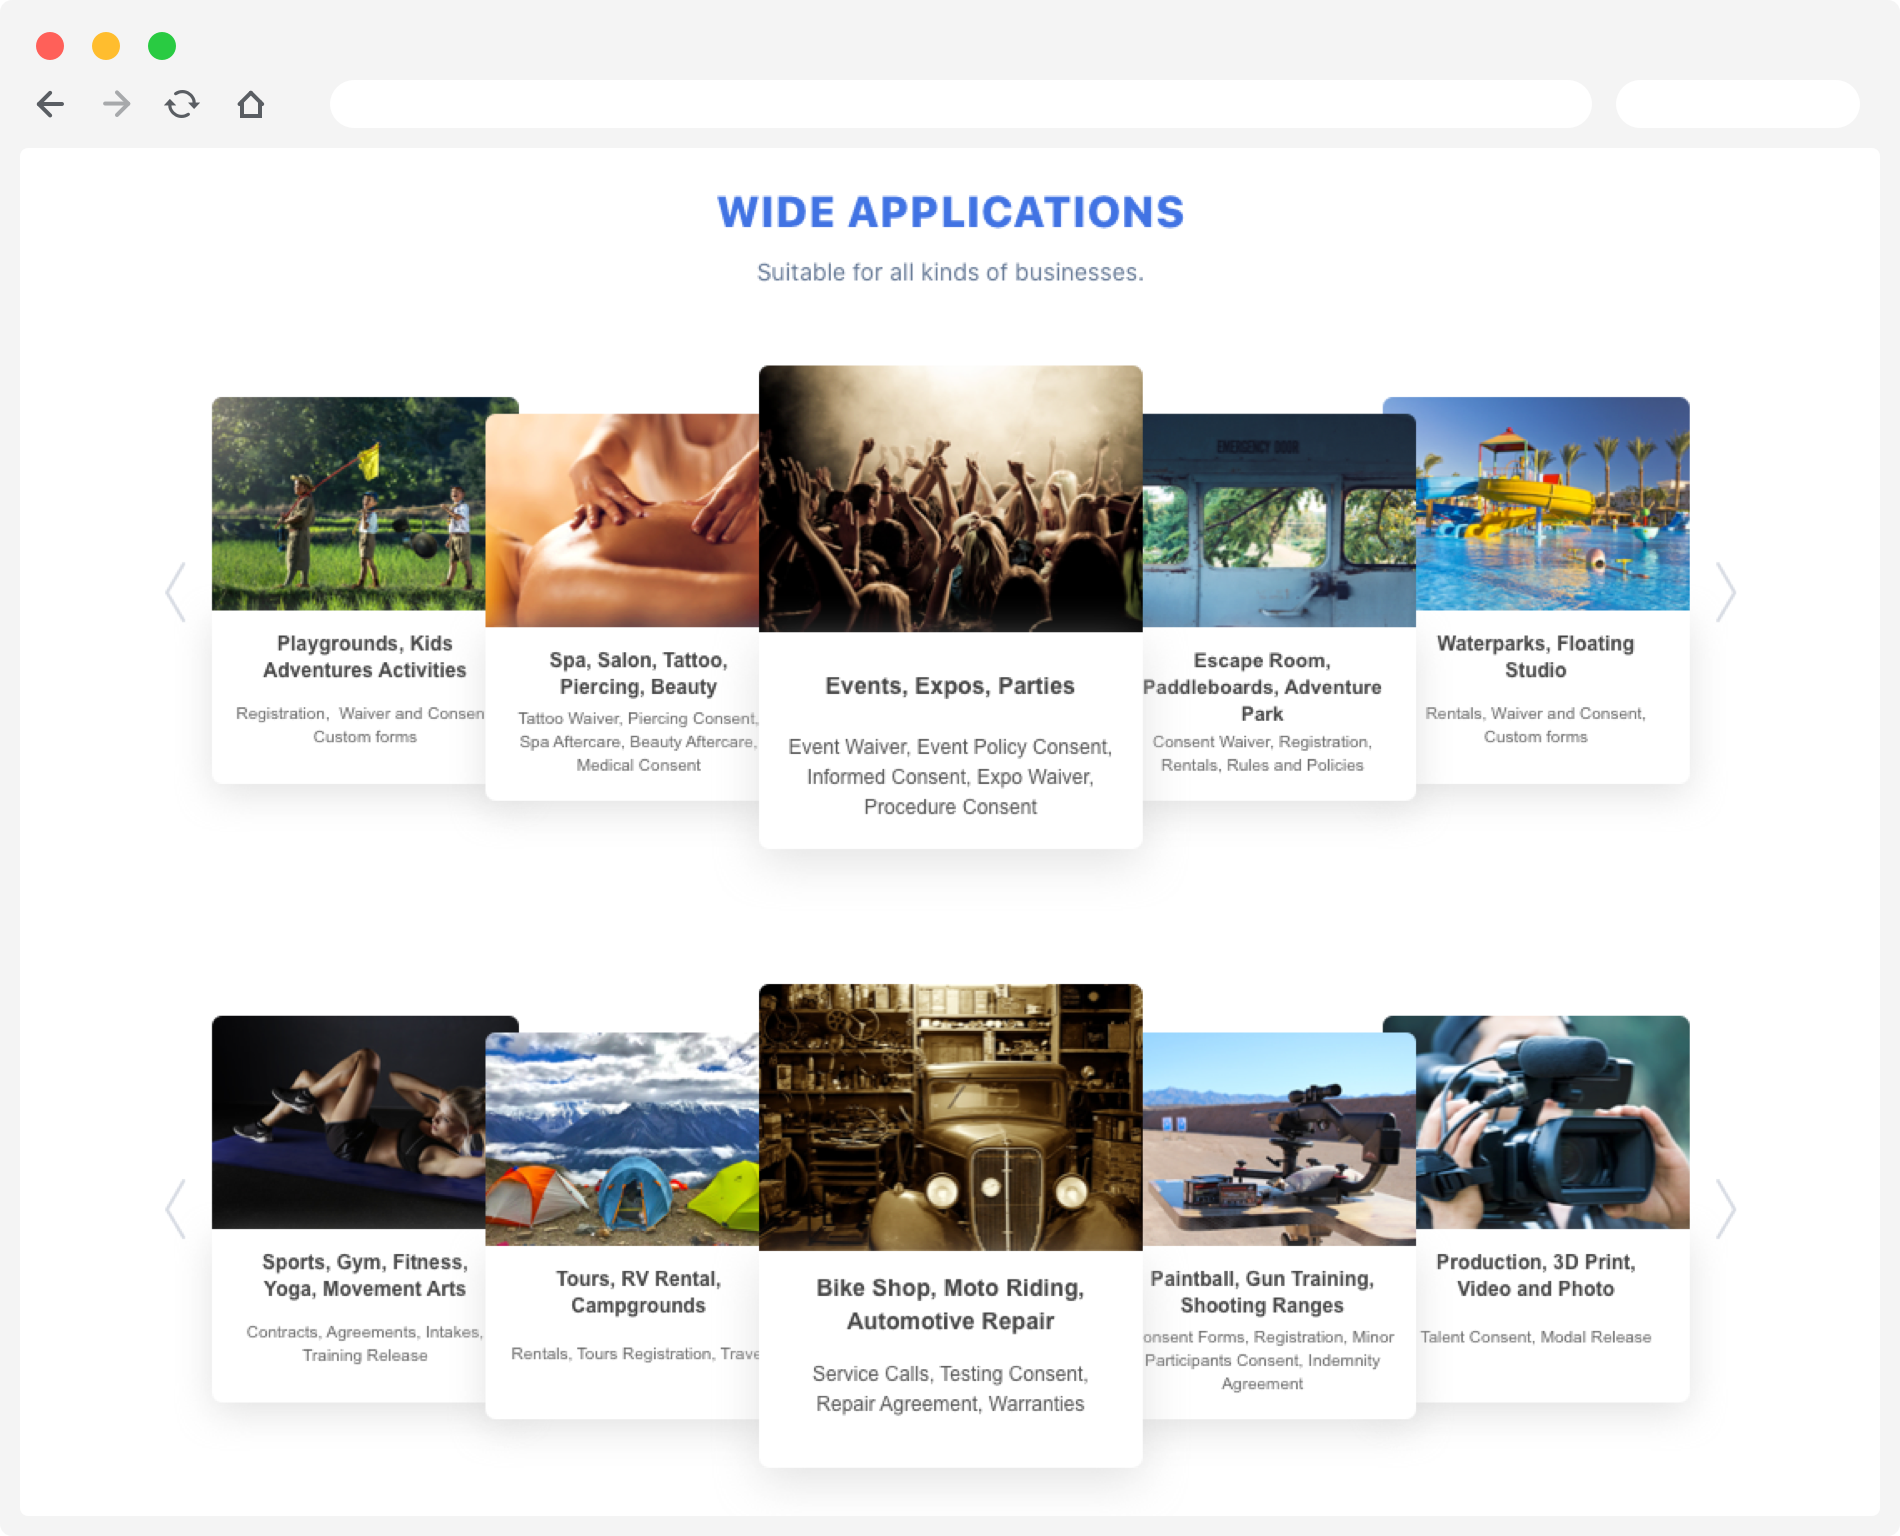Open the shooting range rifle photo

[1279, 1139]
